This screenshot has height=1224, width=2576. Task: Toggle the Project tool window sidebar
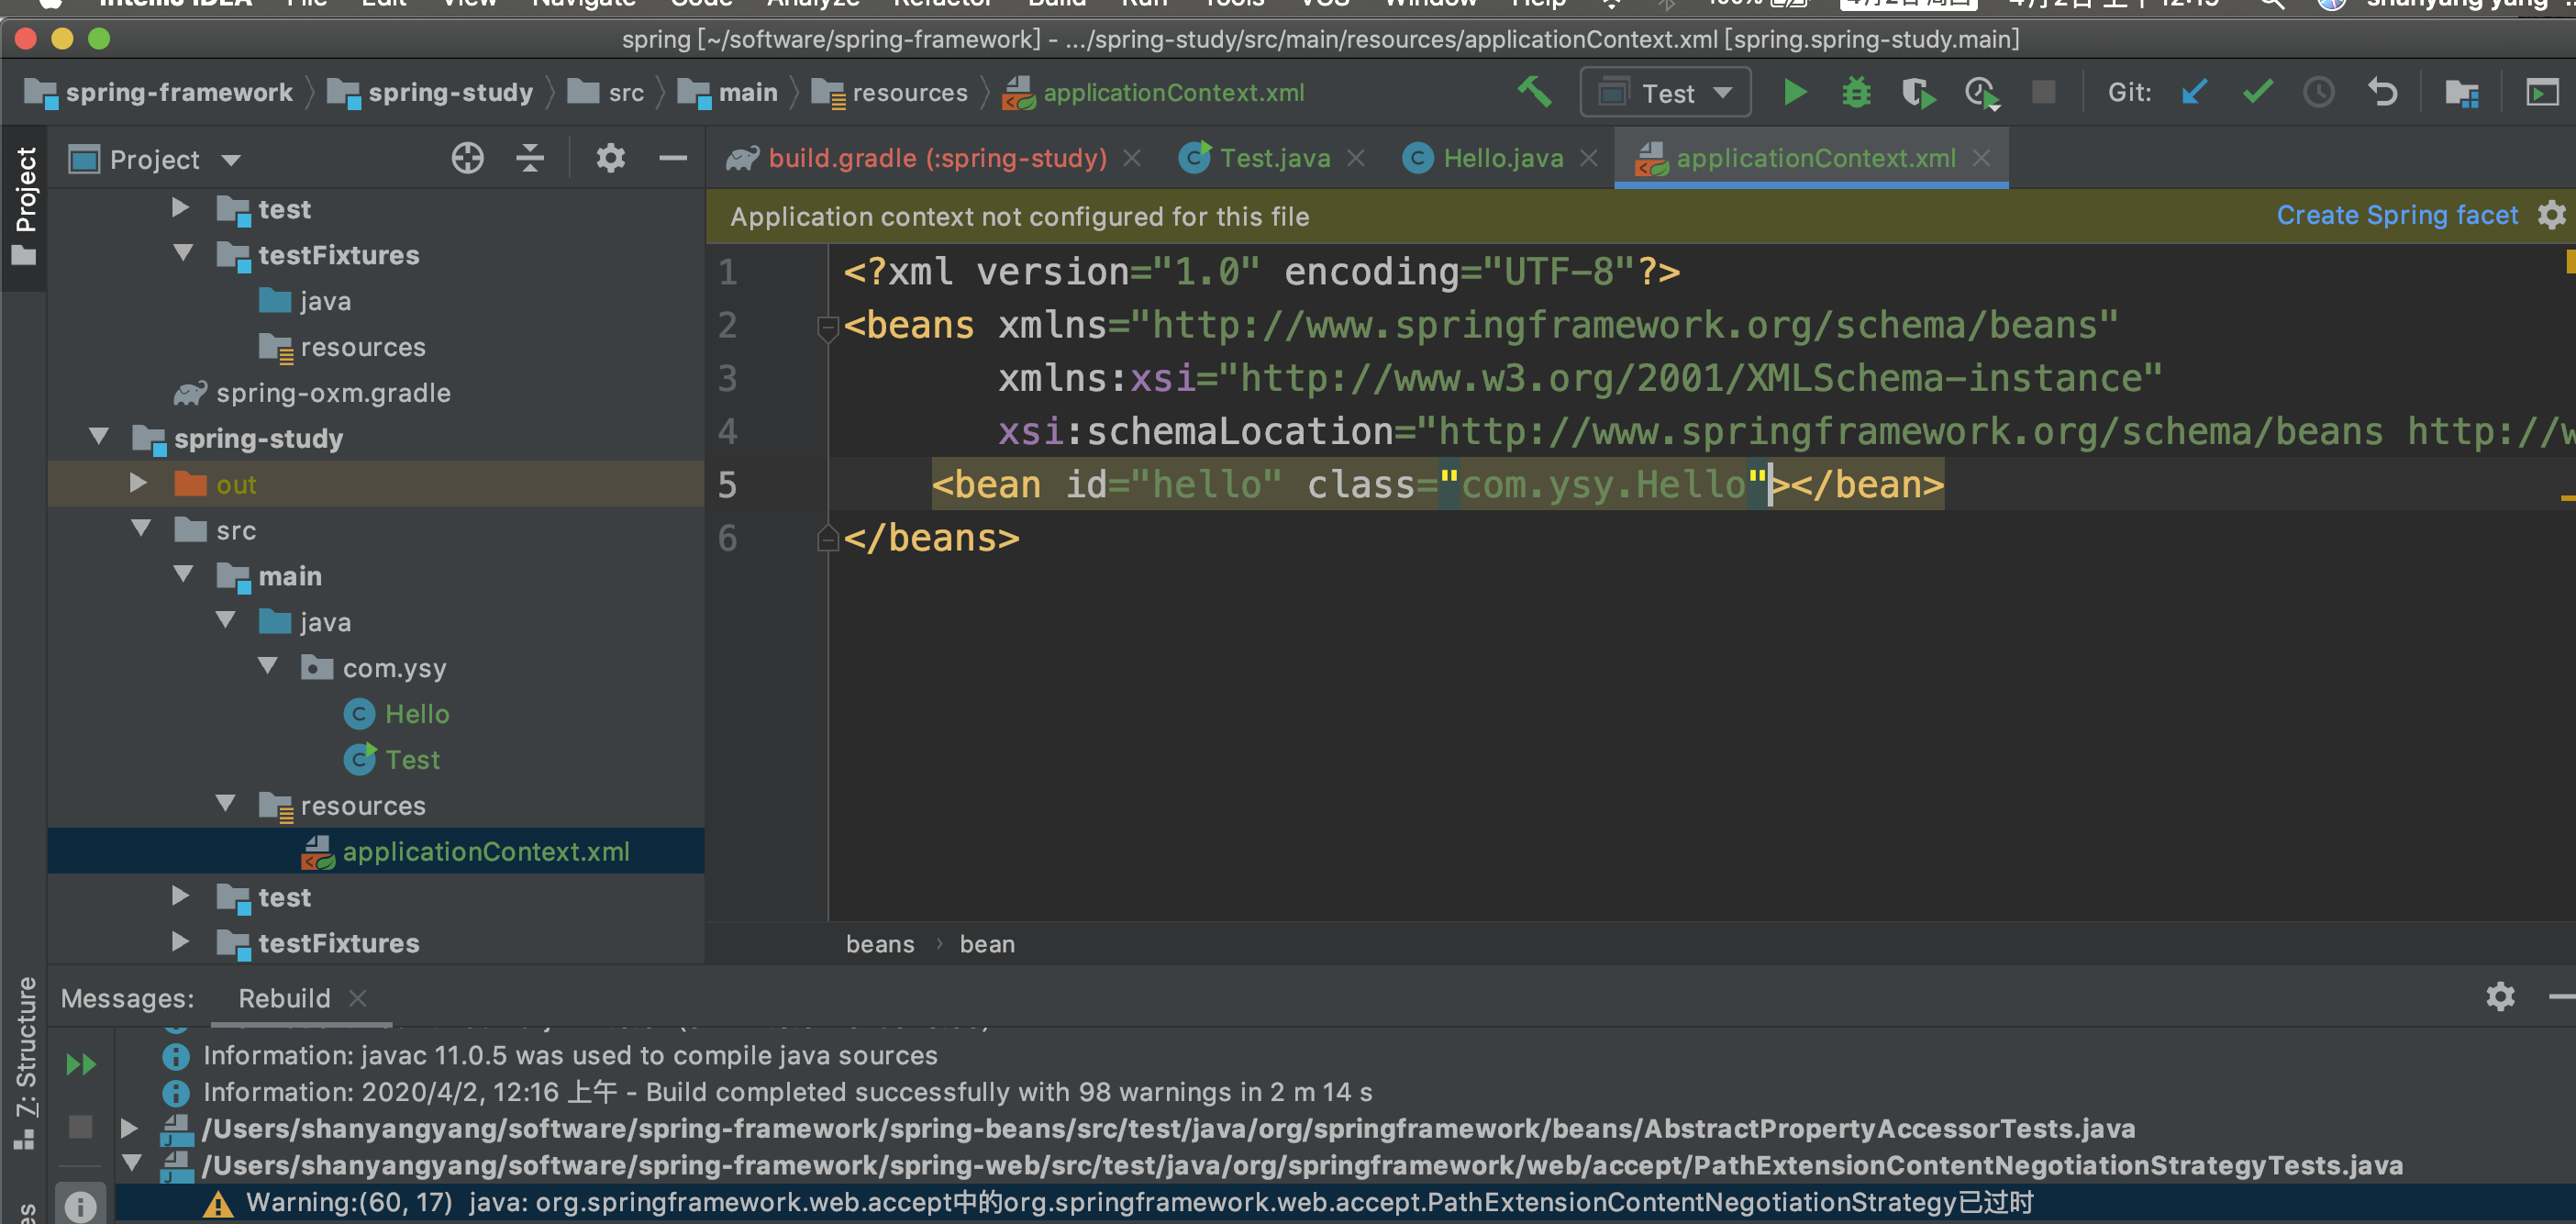[24, 205]
